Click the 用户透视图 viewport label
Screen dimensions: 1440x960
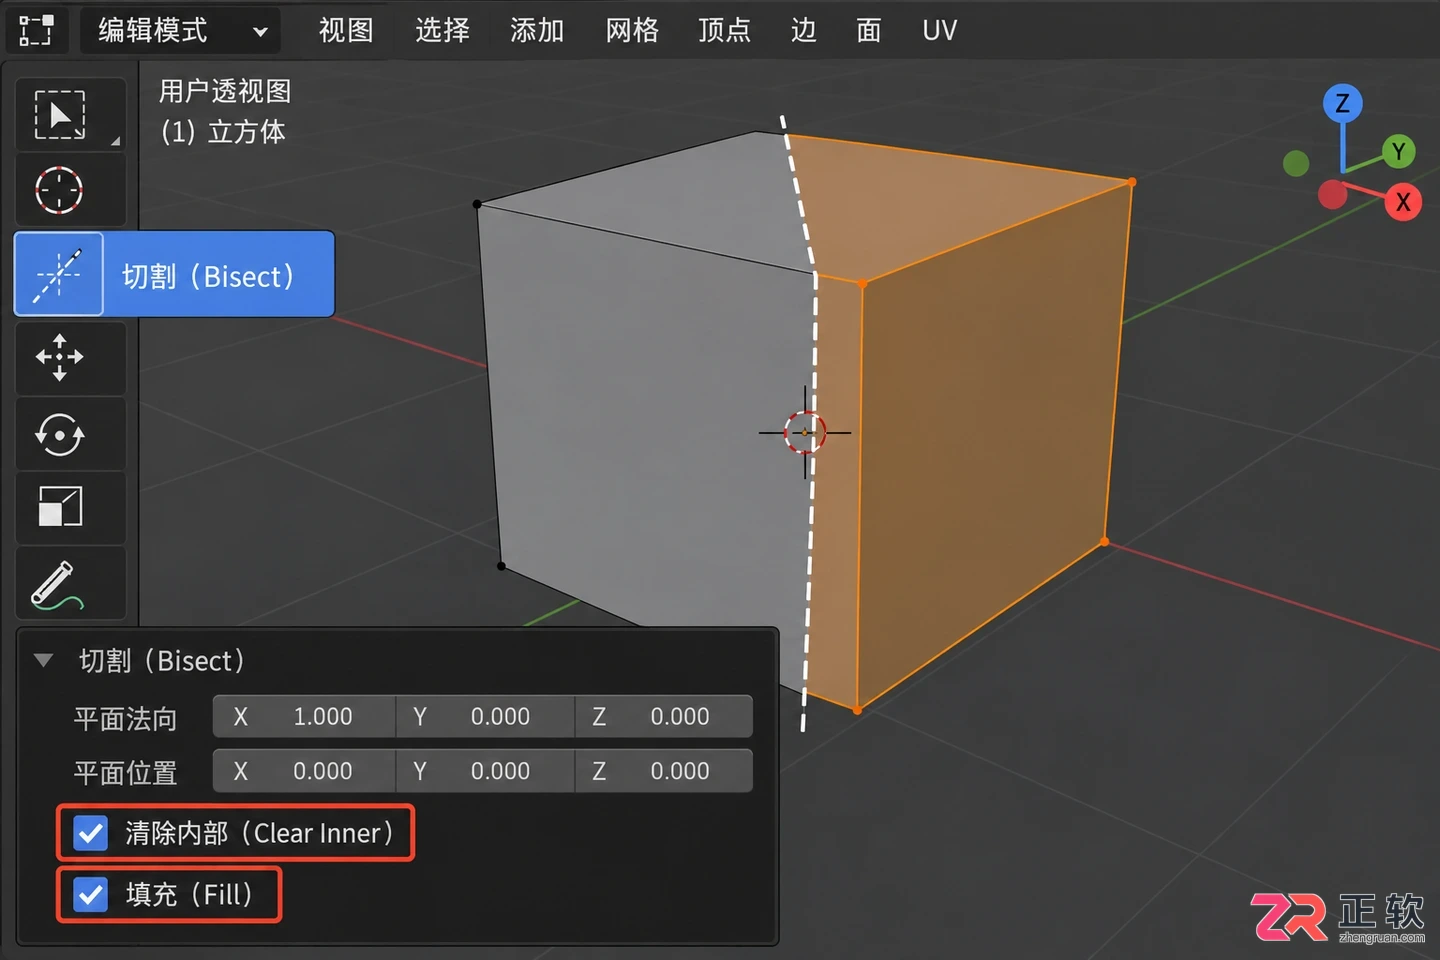pos(225,91)
